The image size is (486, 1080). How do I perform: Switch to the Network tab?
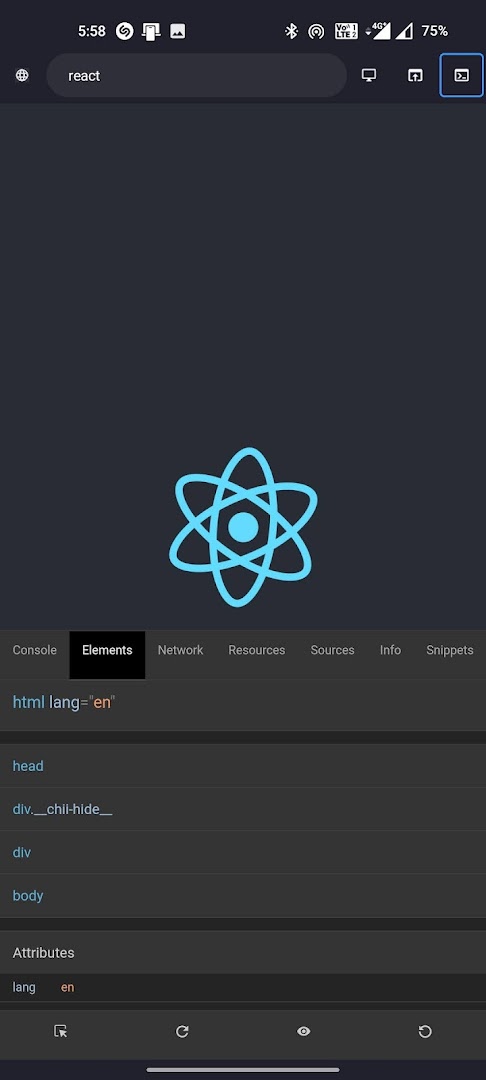click(180, 650)
